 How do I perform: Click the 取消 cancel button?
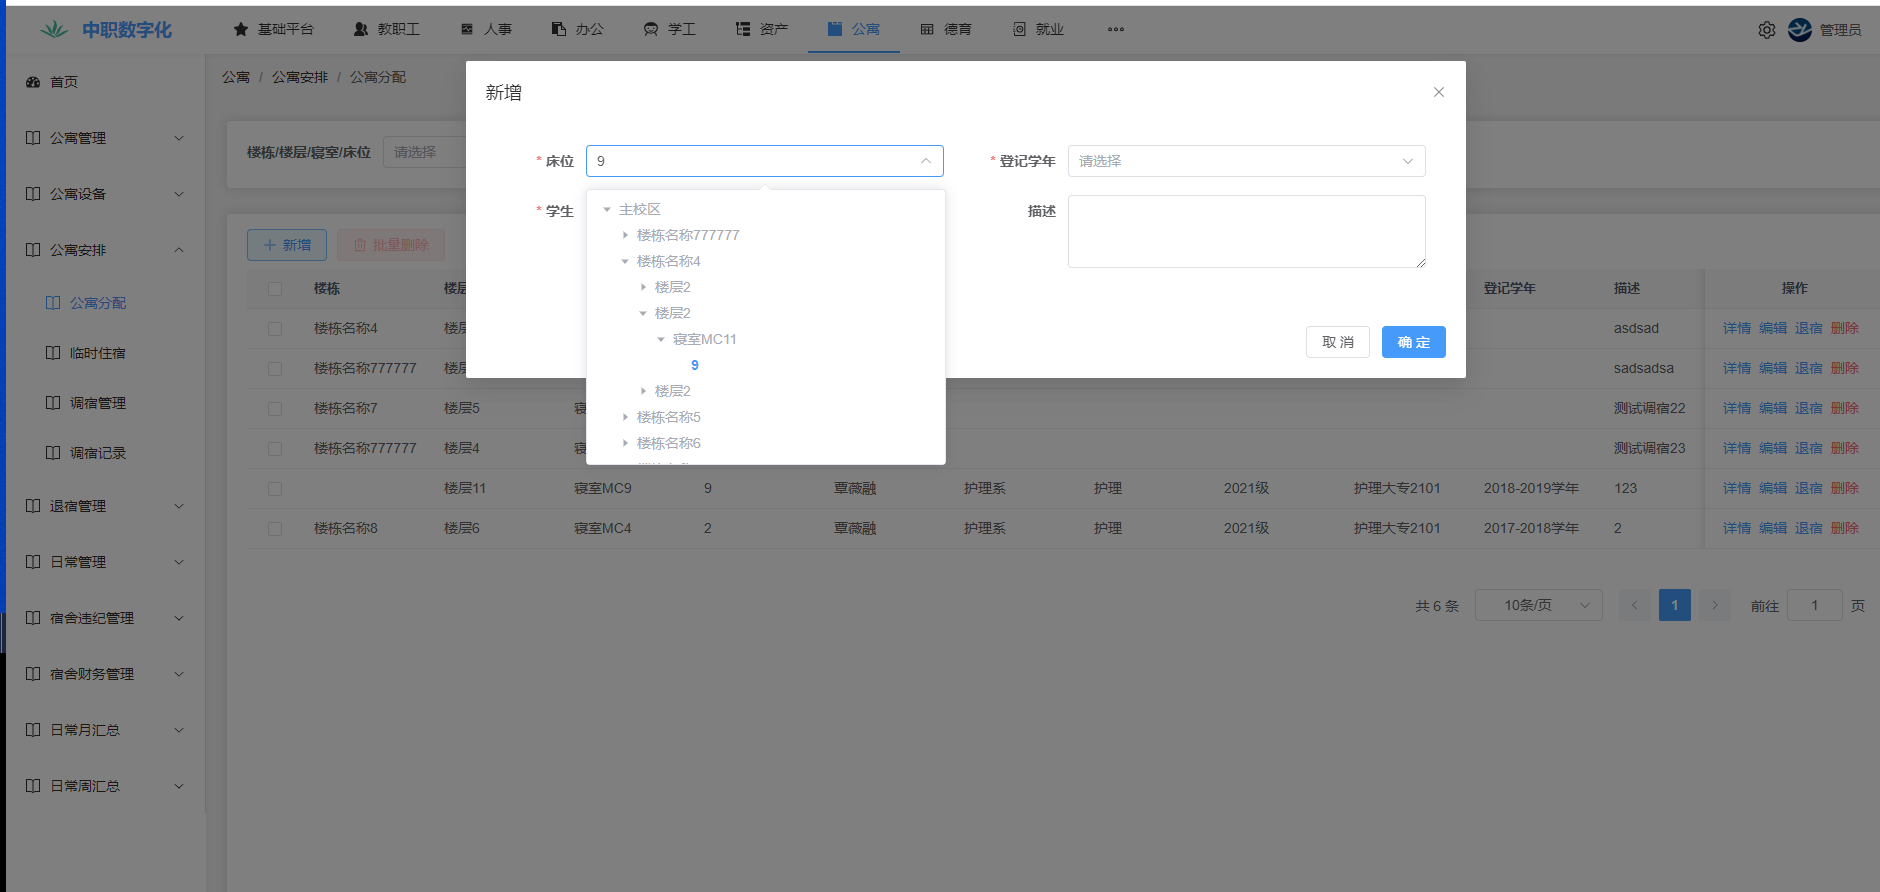pos(1337,342)
